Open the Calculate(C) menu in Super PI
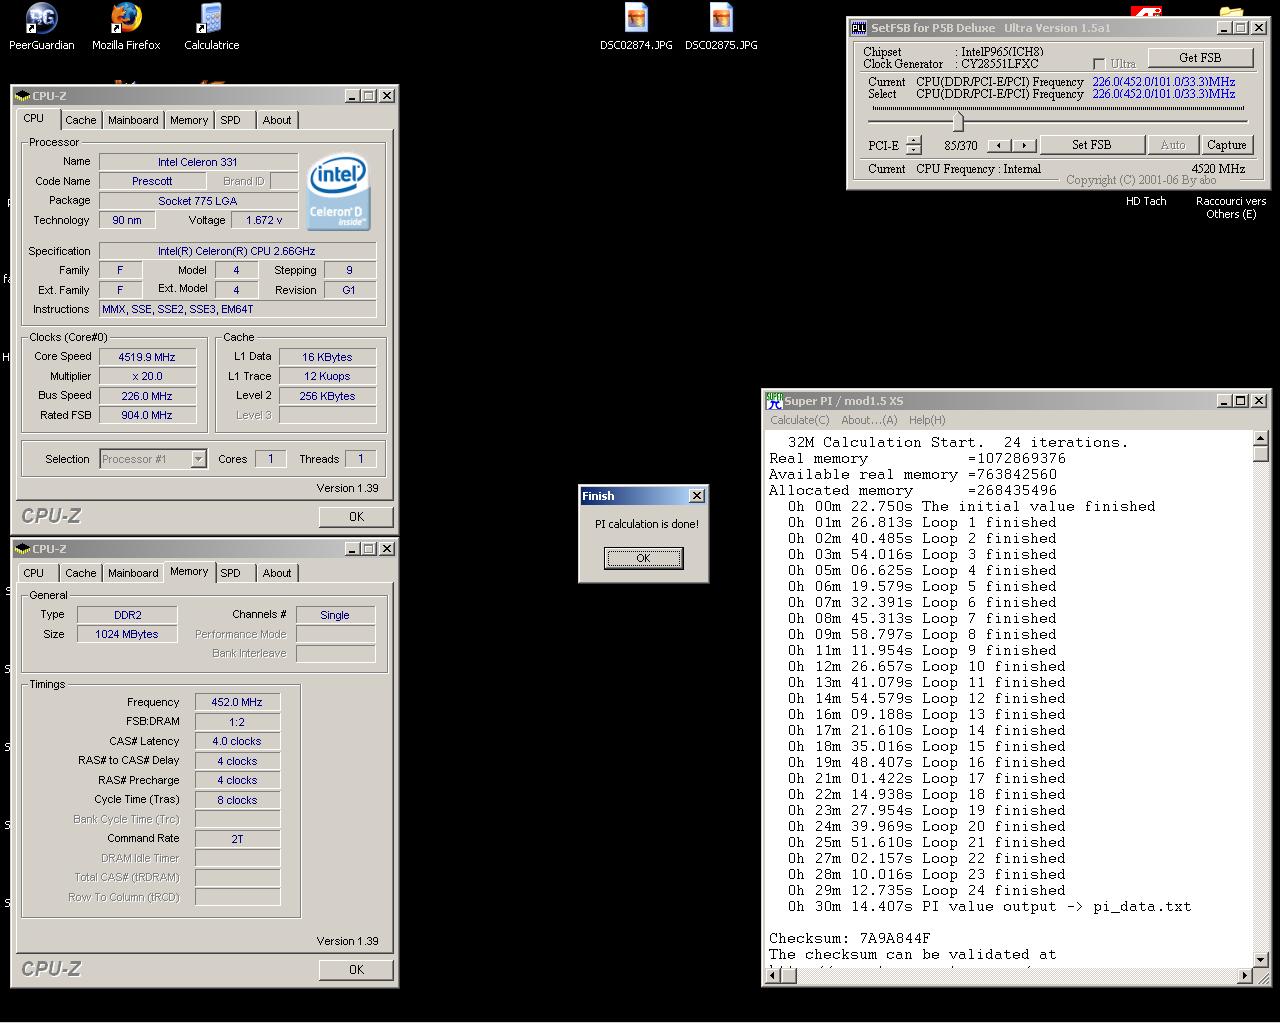Screen dimensions: 1280x1024 [800, 420]
